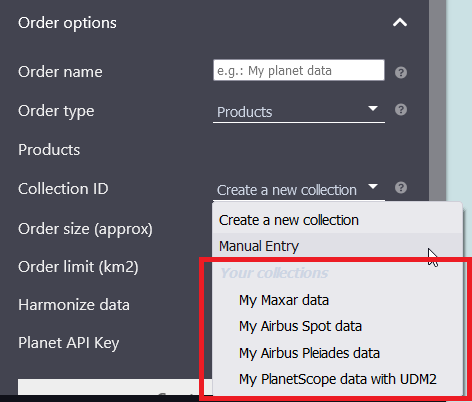
Task: Click the Your collections group heading
Action: coord(274,273)
